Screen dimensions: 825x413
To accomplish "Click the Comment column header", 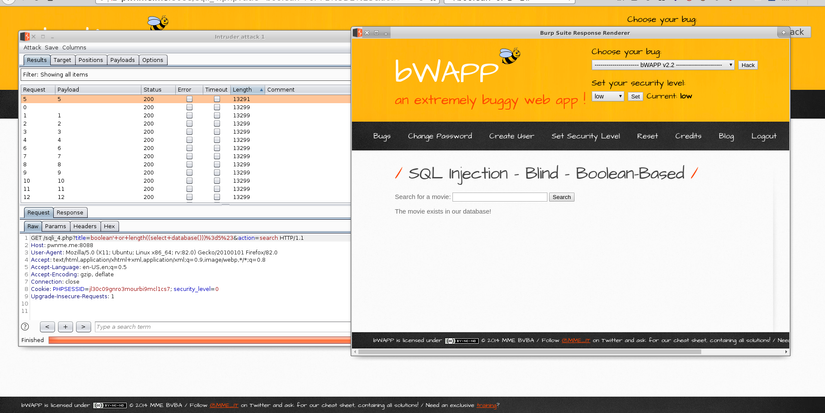I will [x=308, y=90].
